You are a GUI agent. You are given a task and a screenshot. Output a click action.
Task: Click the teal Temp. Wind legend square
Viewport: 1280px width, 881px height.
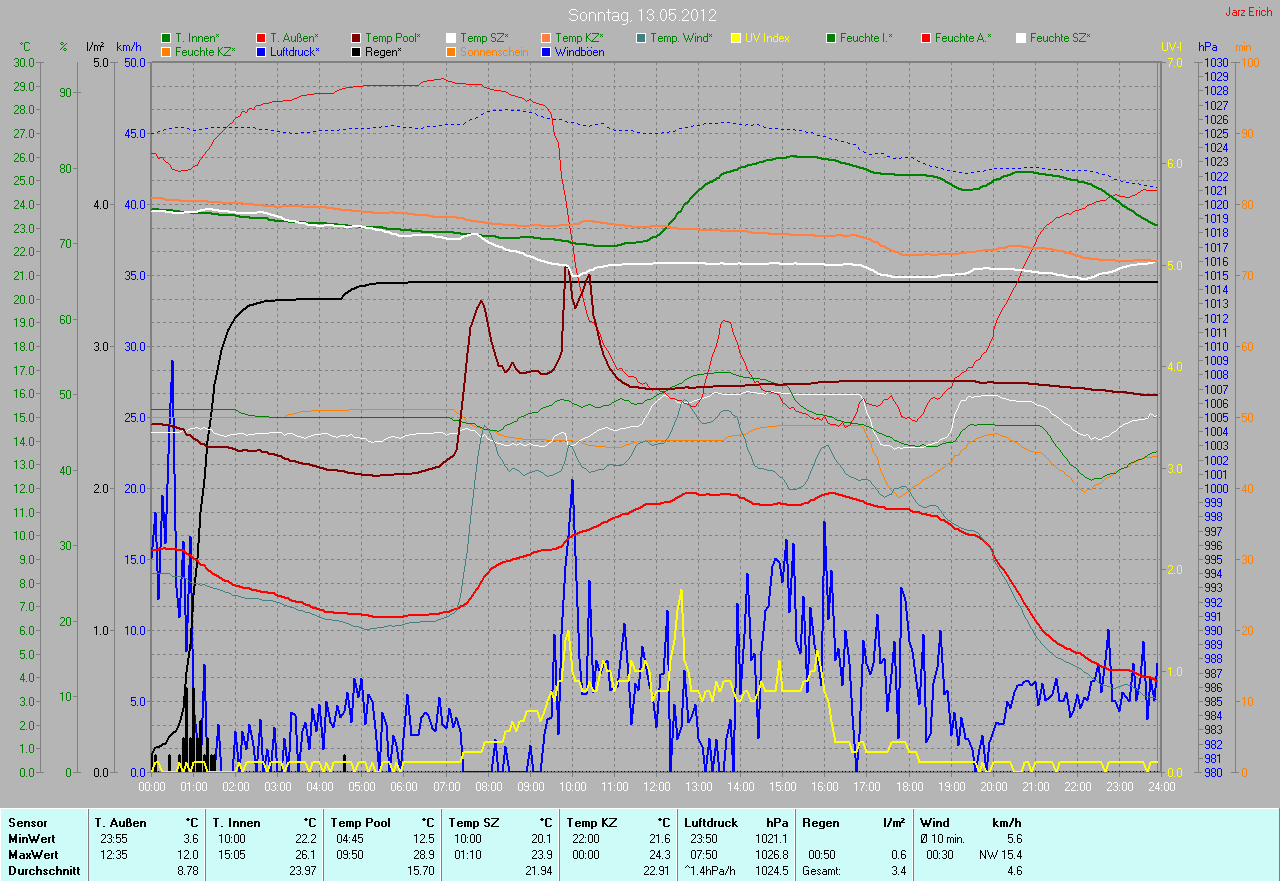[x=641, y=38]
